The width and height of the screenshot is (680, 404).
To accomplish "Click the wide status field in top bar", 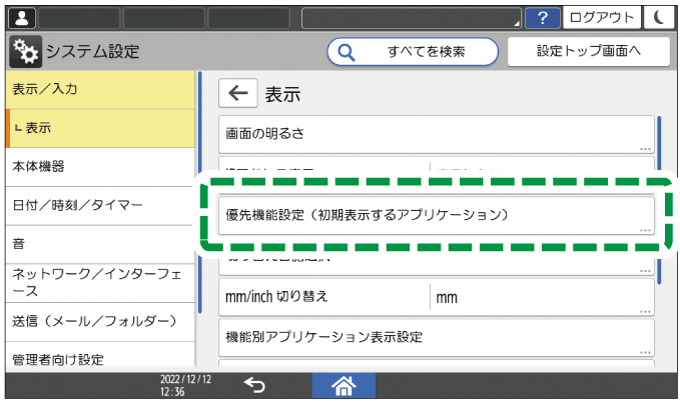I will [411, 18].
